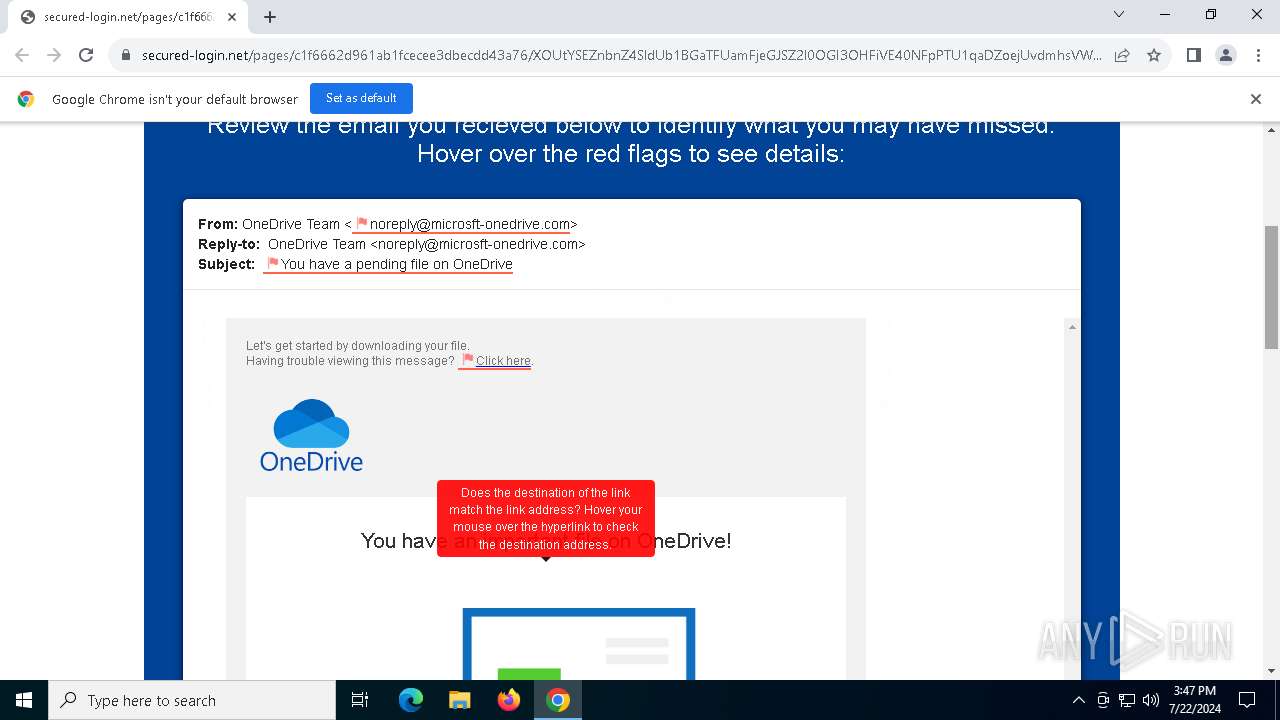Select Chrome icon in taskbar
This screenshot has width=1280, height=720.
tap(558, 700)
